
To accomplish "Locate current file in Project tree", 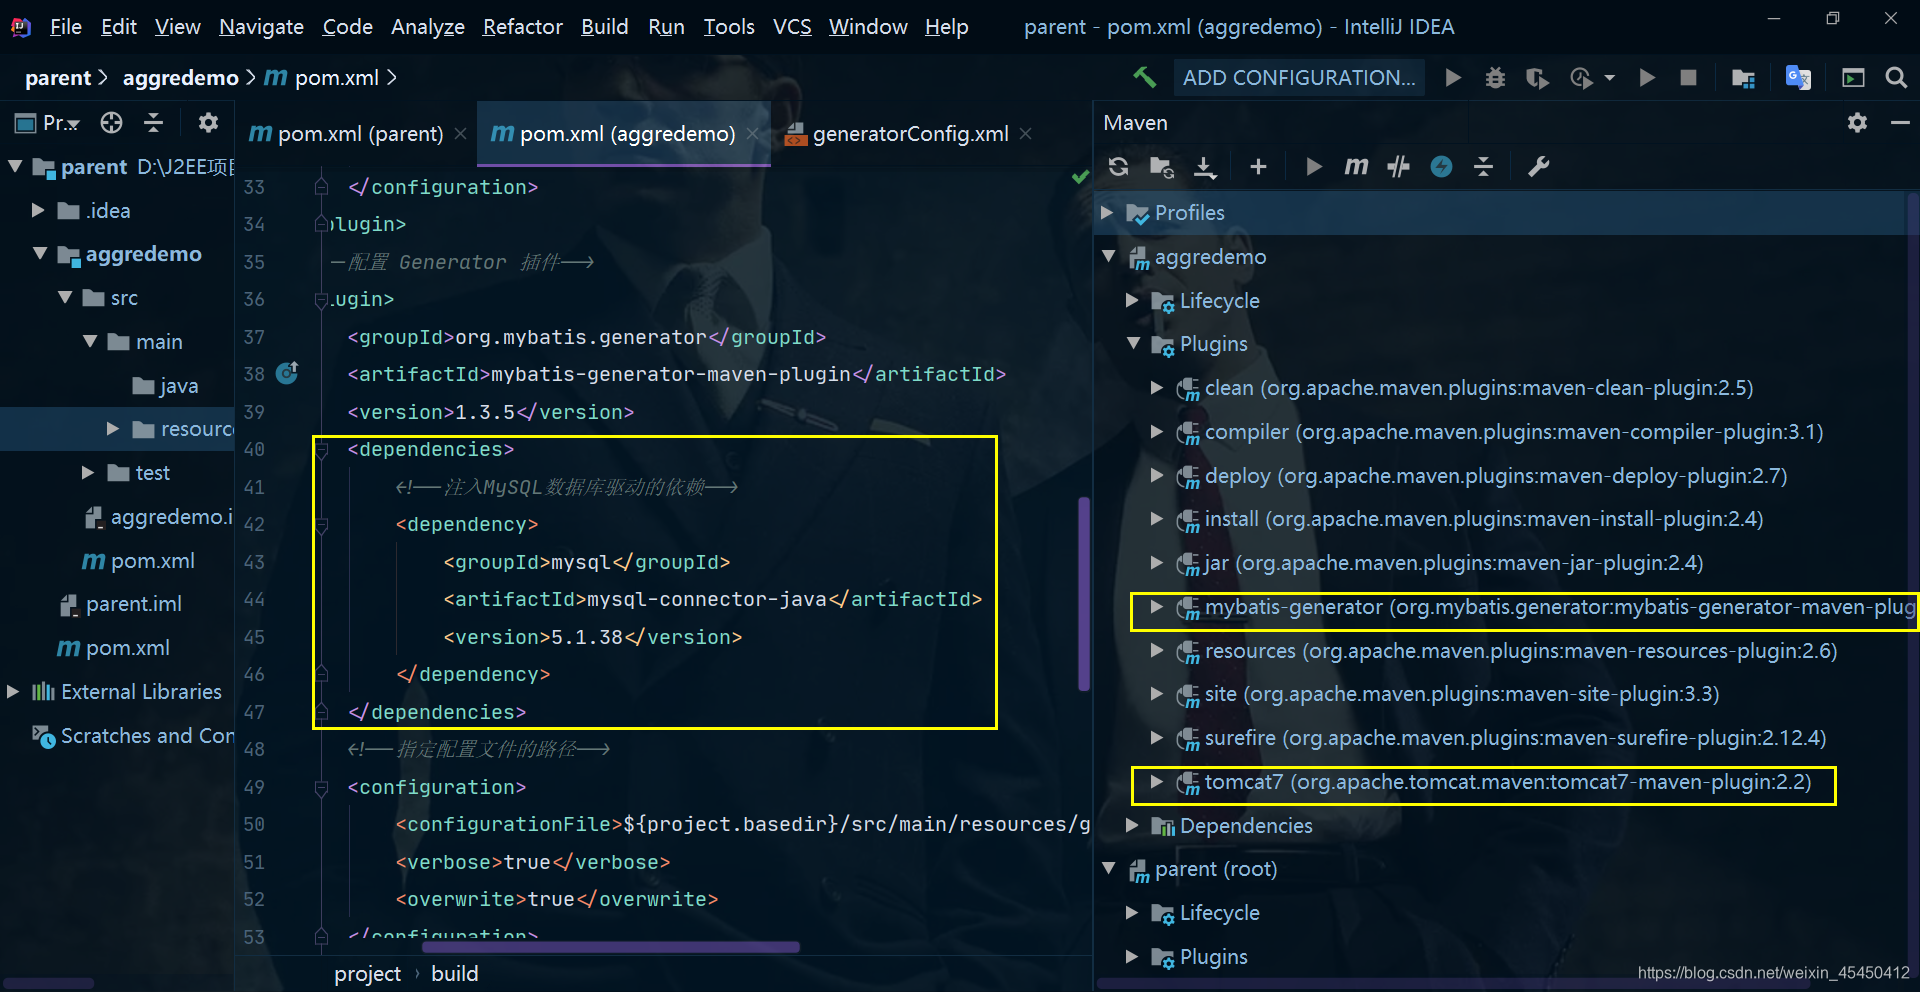I will click(111, 122).
